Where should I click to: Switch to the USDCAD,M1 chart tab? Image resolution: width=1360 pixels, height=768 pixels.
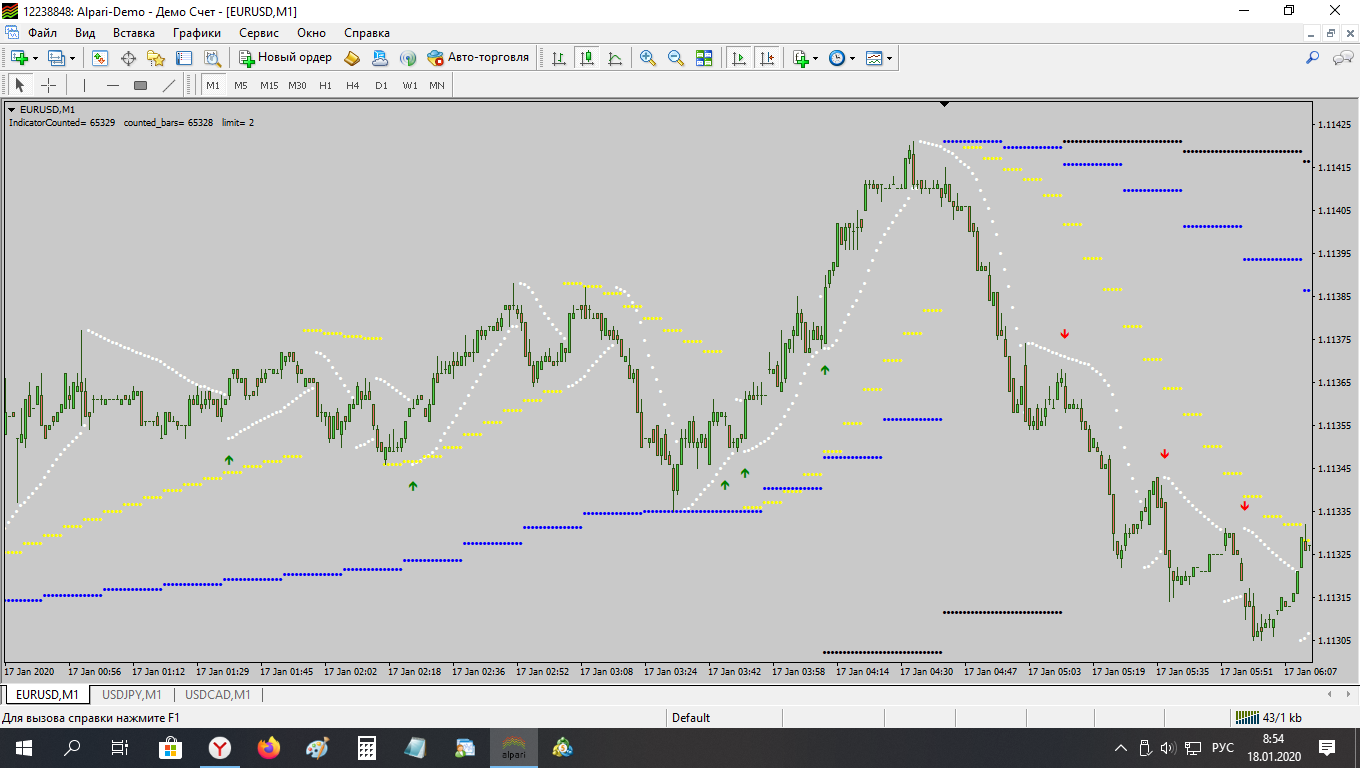coord(217,694)
